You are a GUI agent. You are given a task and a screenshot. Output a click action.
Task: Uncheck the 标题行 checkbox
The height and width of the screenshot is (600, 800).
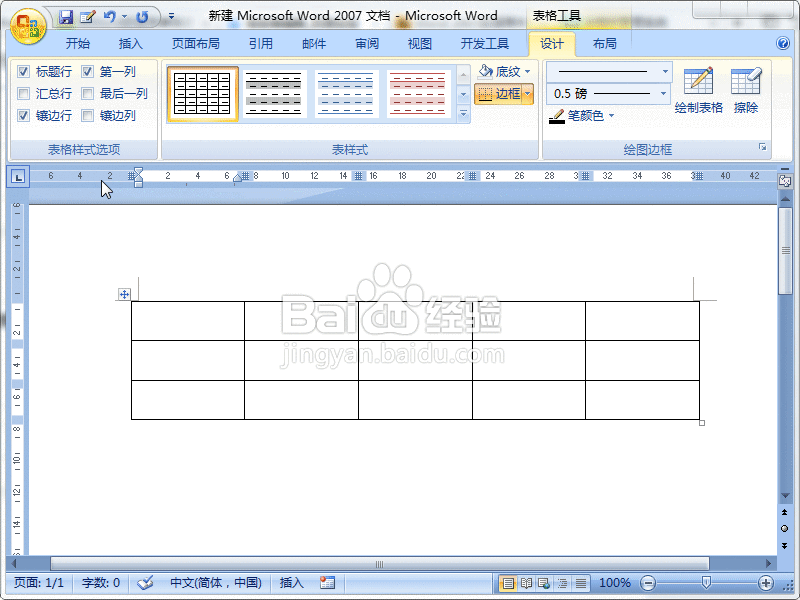click(x=23, y=71)
